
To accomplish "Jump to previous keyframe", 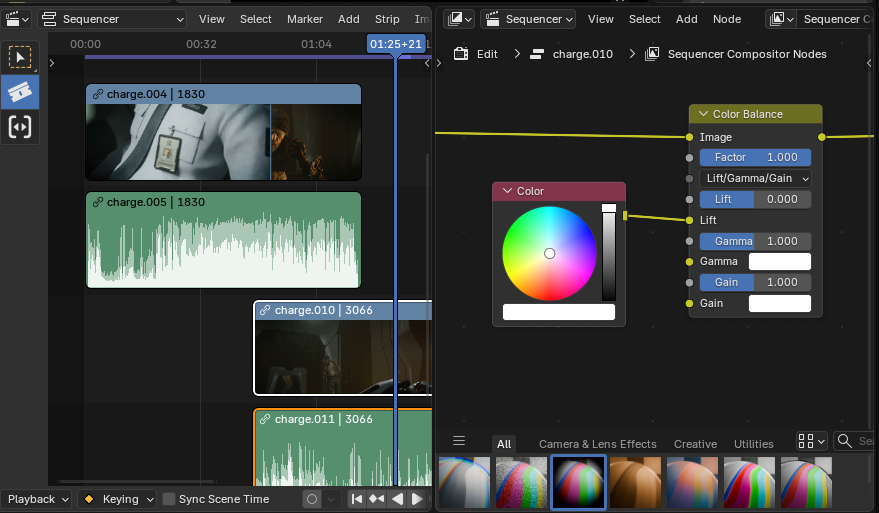I will tap(376, 499).
